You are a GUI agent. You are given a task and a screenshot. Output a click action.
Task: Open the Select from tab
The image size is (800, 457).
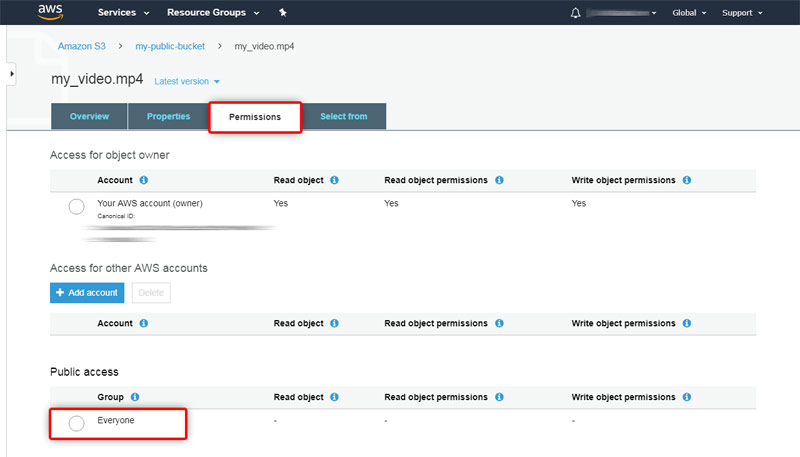point(344,116)
